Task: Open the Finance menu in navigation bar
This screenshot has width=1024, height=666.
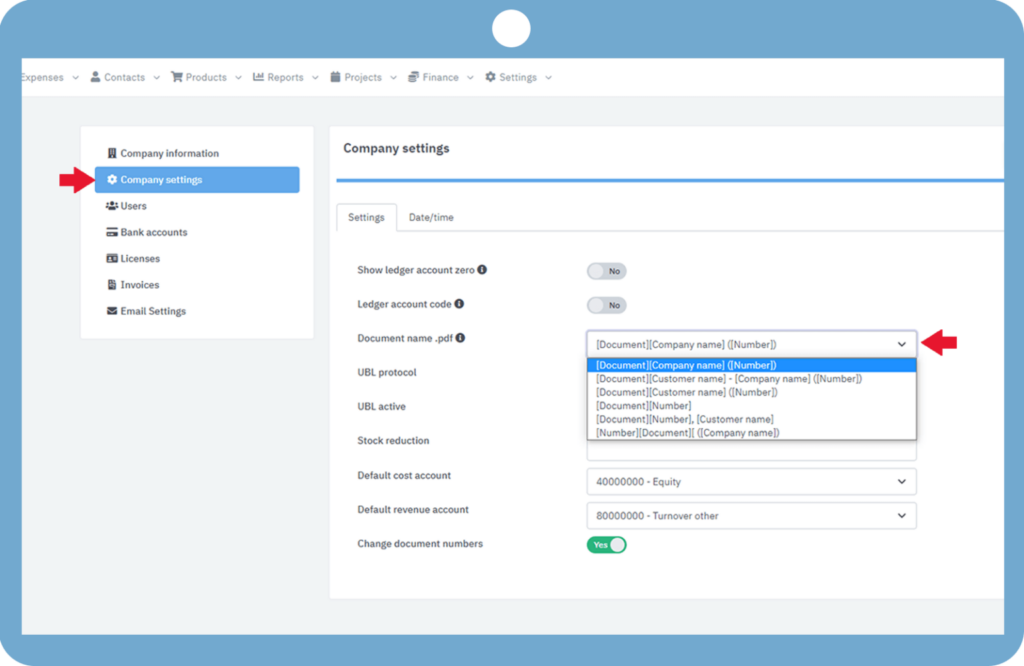Action: (x=440, y=78)
